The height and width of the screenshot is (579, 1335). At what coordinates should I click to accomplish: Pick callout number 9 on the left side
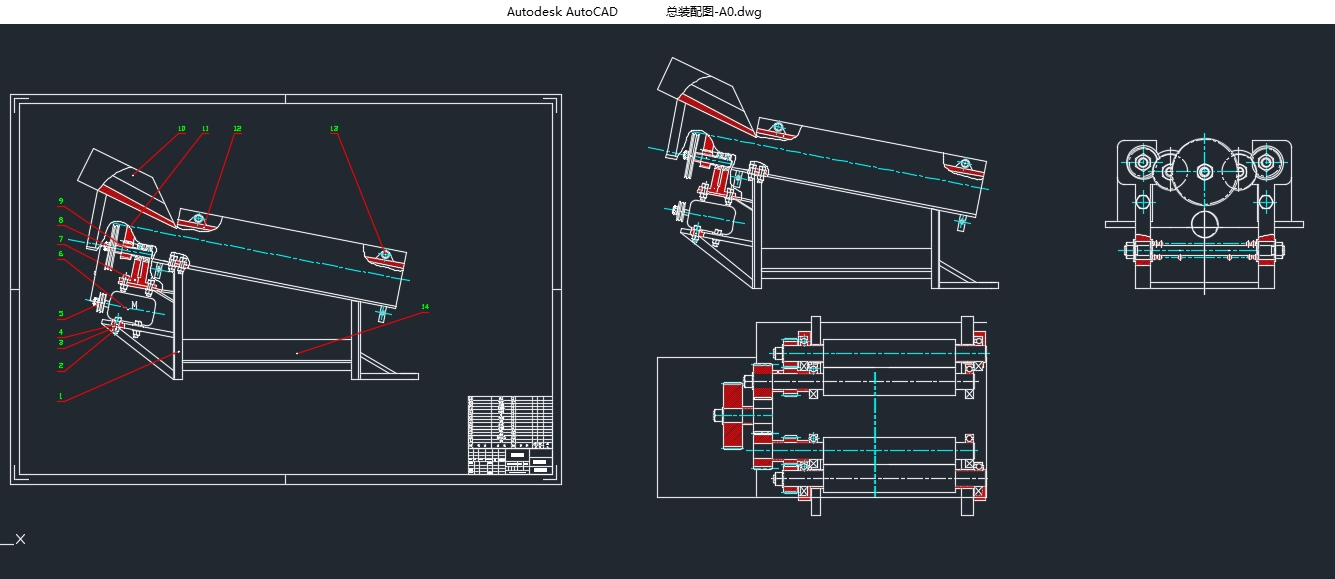pos(61,201)
